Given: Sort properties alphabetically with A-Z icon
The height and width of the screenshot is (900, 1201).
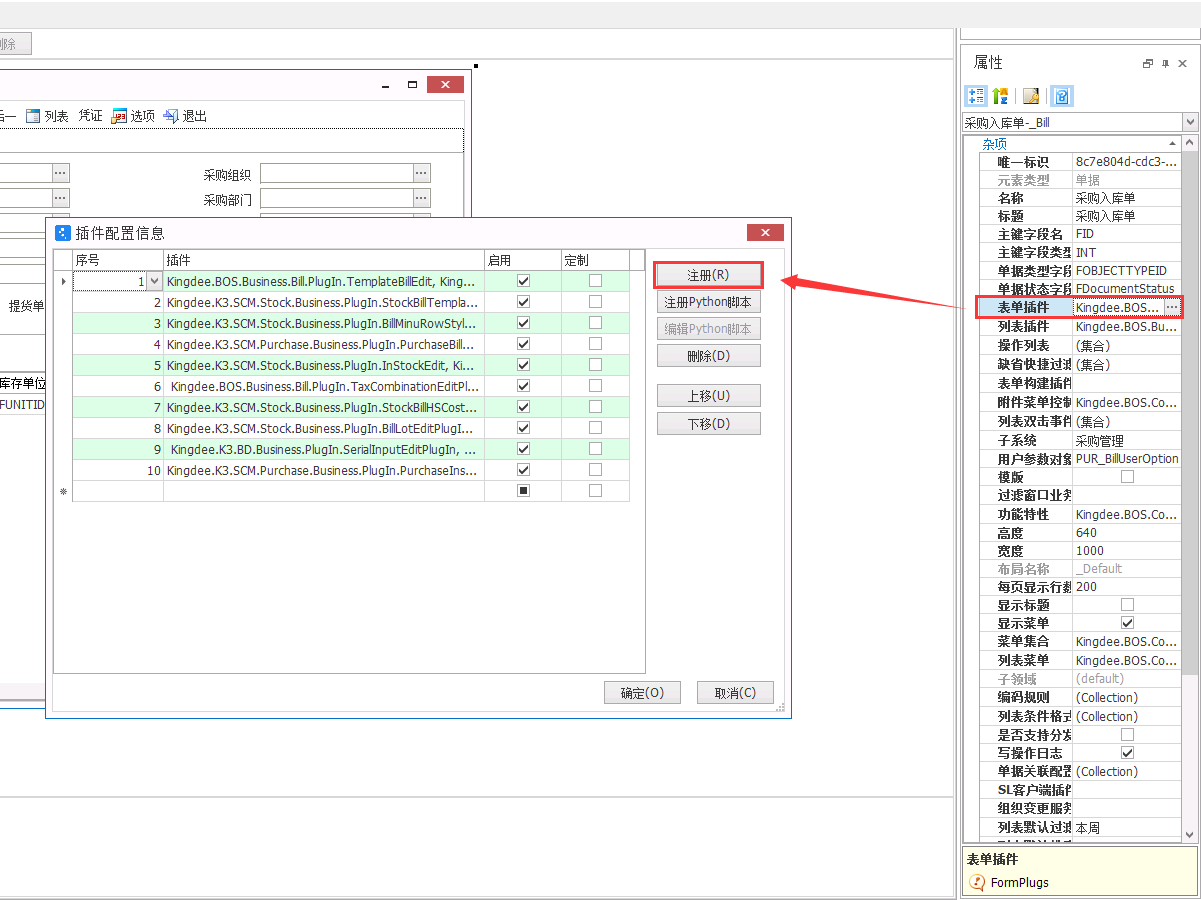Looking at the screenshot, I should (1000, 96).
